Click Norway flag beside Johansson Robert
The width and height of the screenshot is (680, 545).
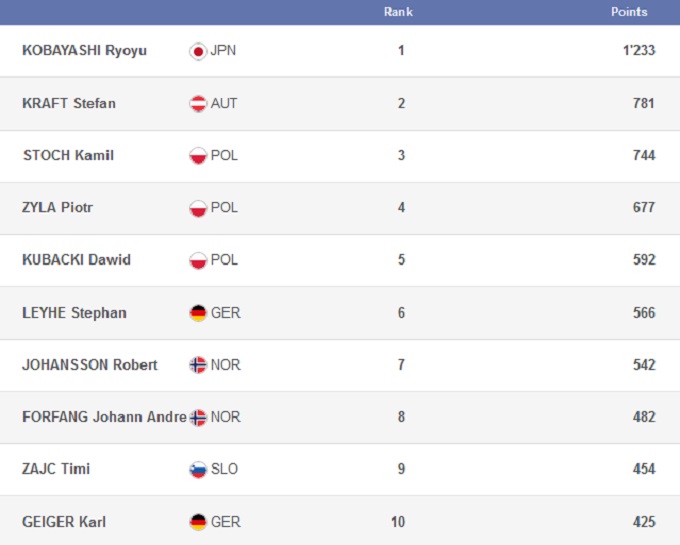click(x=198, y=365)
